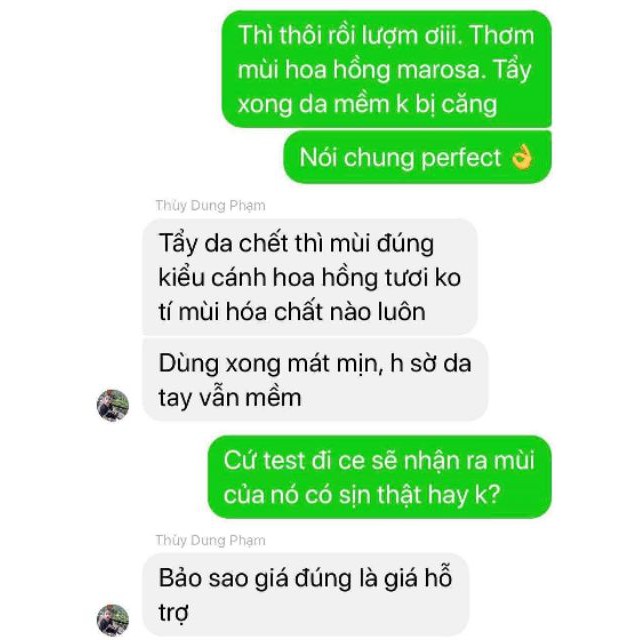
Task: Select green bubble starting "Cứ test đi ce"
Action: (380, 477)
